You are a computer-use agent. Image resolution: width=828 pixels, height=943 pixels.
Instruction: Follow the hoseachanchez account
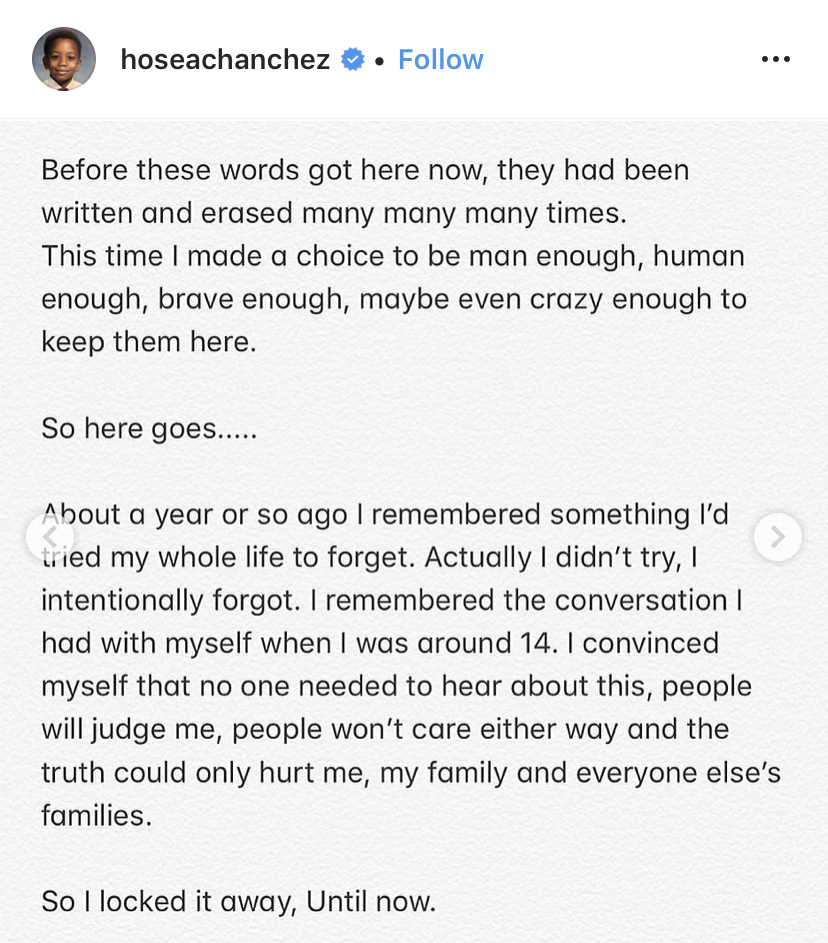[440, 60]
